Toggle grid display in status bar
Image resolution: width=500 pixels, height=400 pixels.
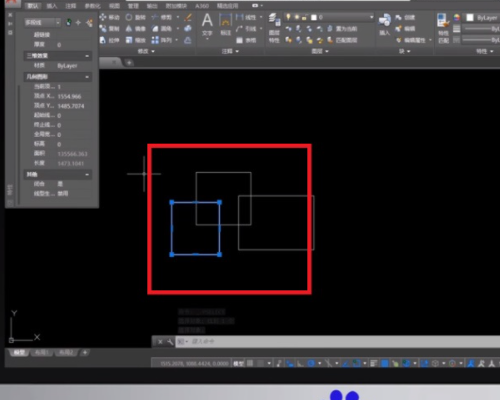250,363
